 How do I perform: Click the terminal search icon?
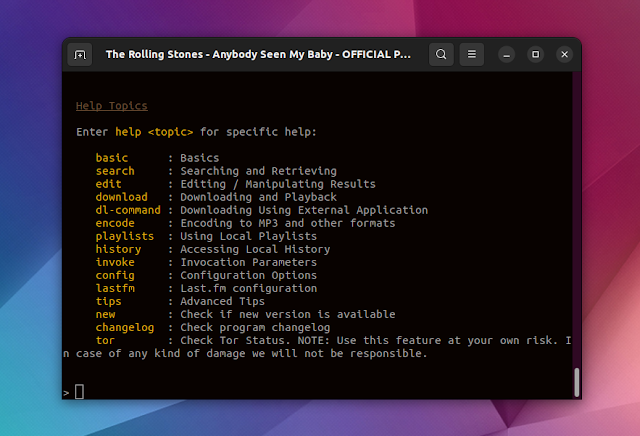click(x=441, y=54)
